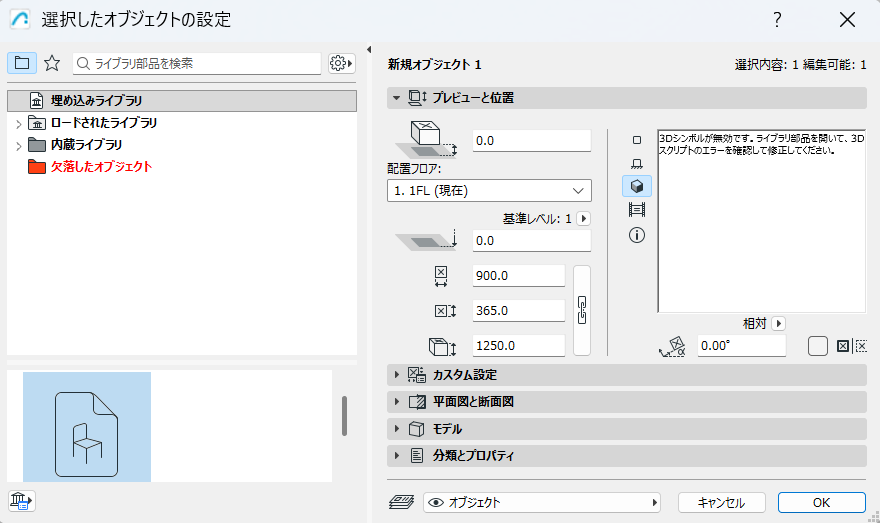Click the thumbnail list scrollbar
880x523 pixels.
pyautogui.click(x=345, y=416)
